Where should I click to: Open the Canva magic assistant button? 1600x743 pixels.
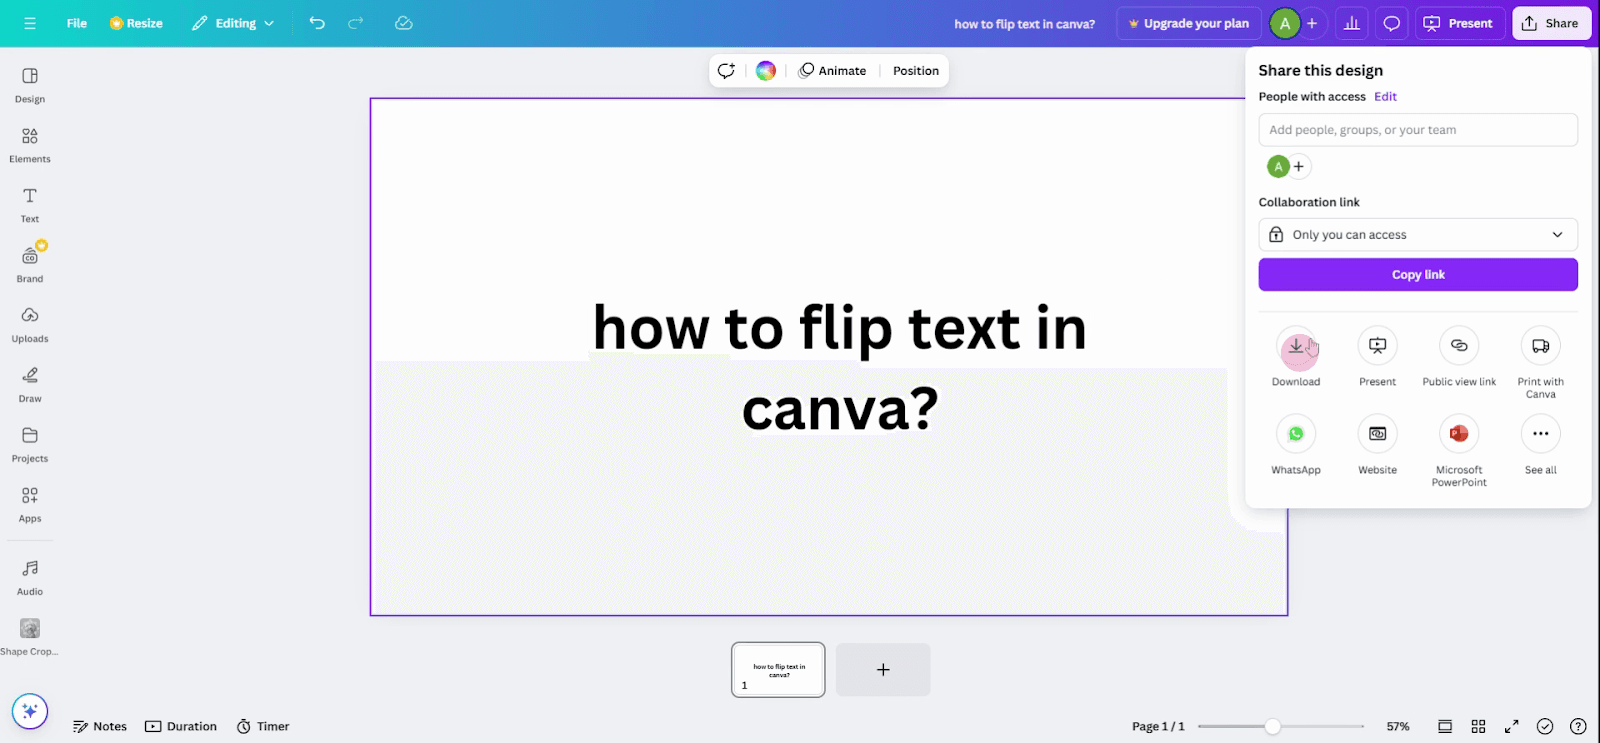point(30,711)
